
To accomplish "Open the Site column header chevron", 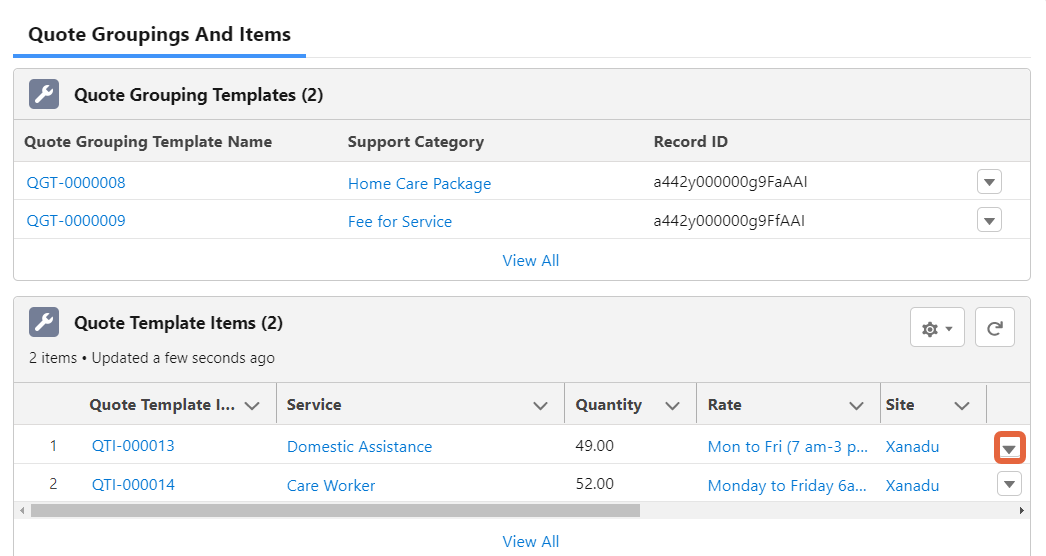I will pyautogui.click(x=962, y=406).
